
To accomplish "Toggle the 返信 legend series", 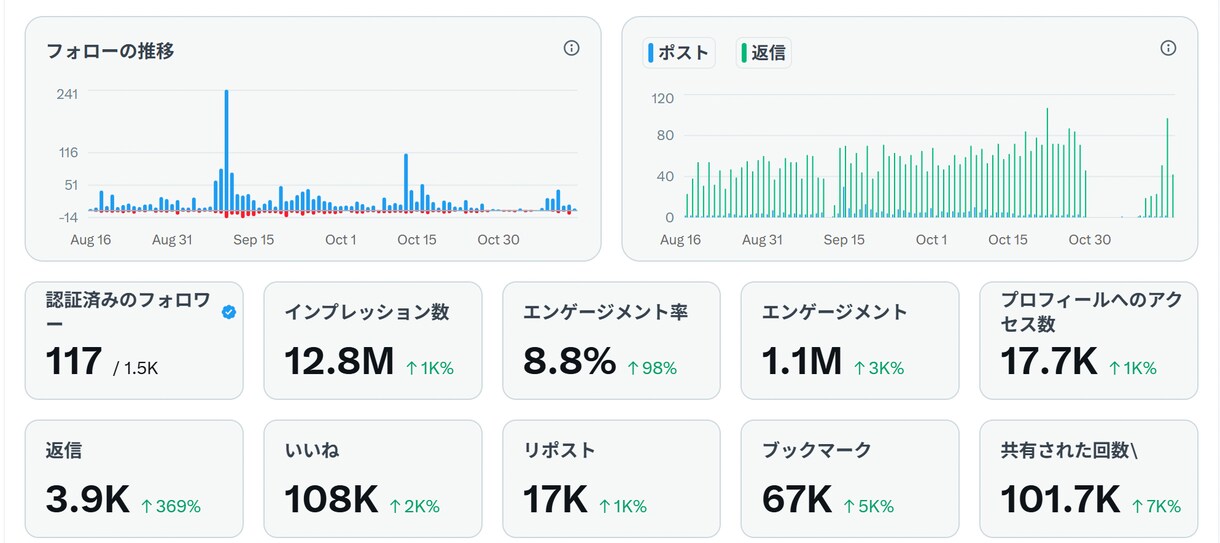I will point(764,53).
